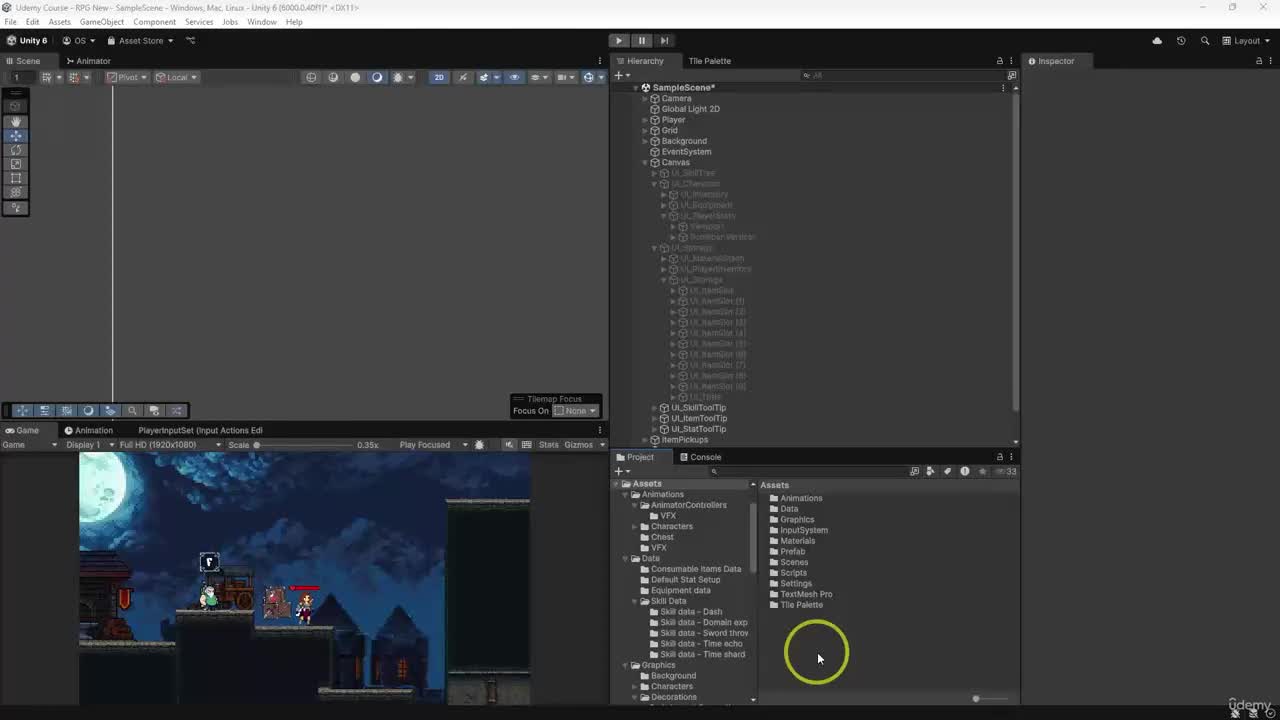Open the Window menu

pos(261,22)
